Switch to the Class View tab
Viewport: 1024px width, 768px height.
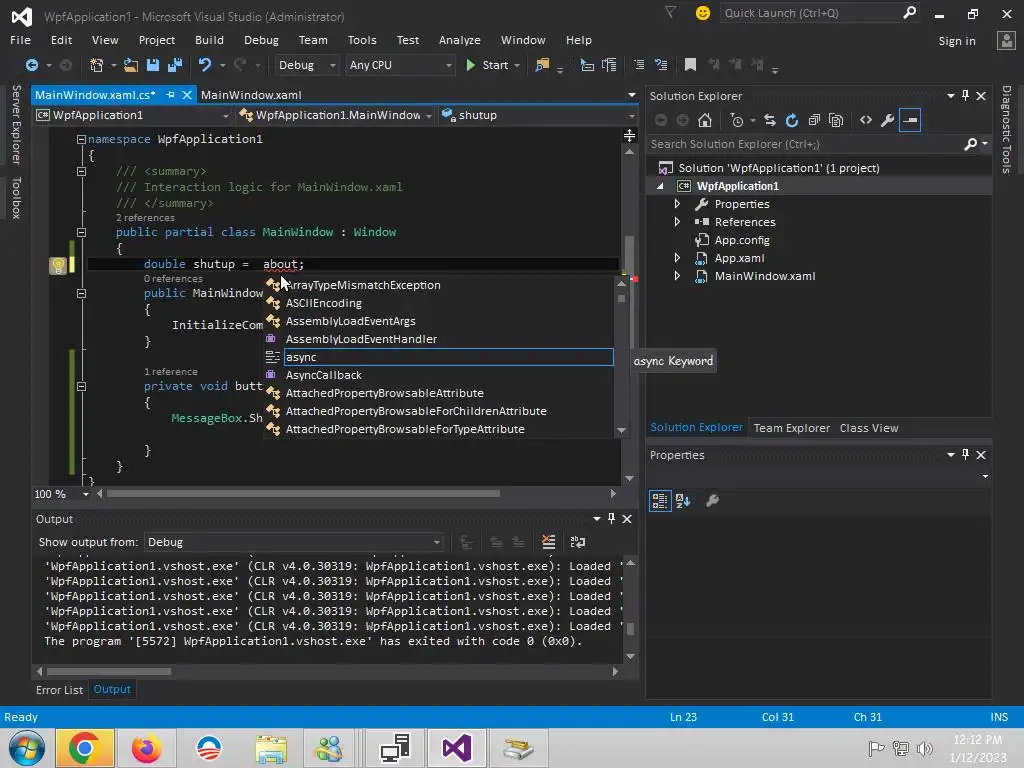tap(869, 428)
